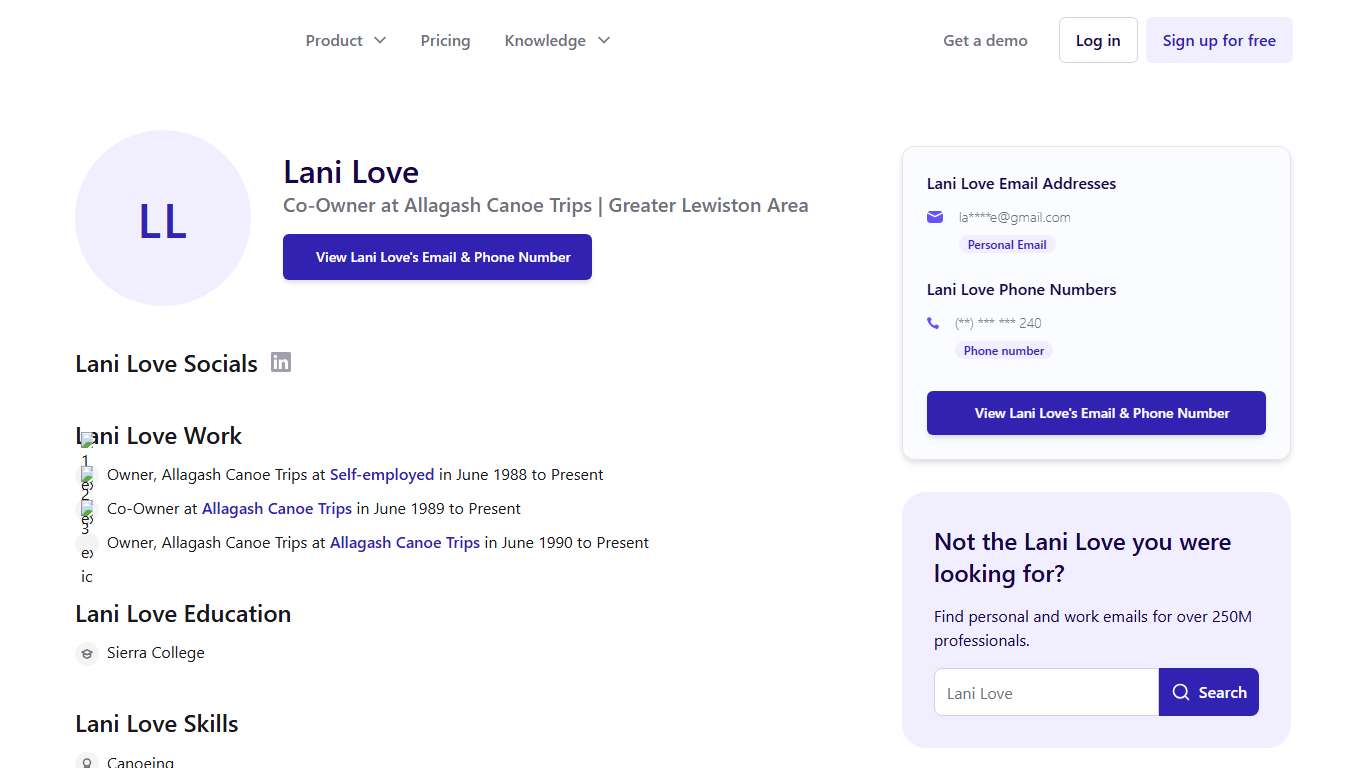The image size is (1366, 768).
Task: Open the LinkedIn icon beside Lani Love Socials
Action: (281, 363)
